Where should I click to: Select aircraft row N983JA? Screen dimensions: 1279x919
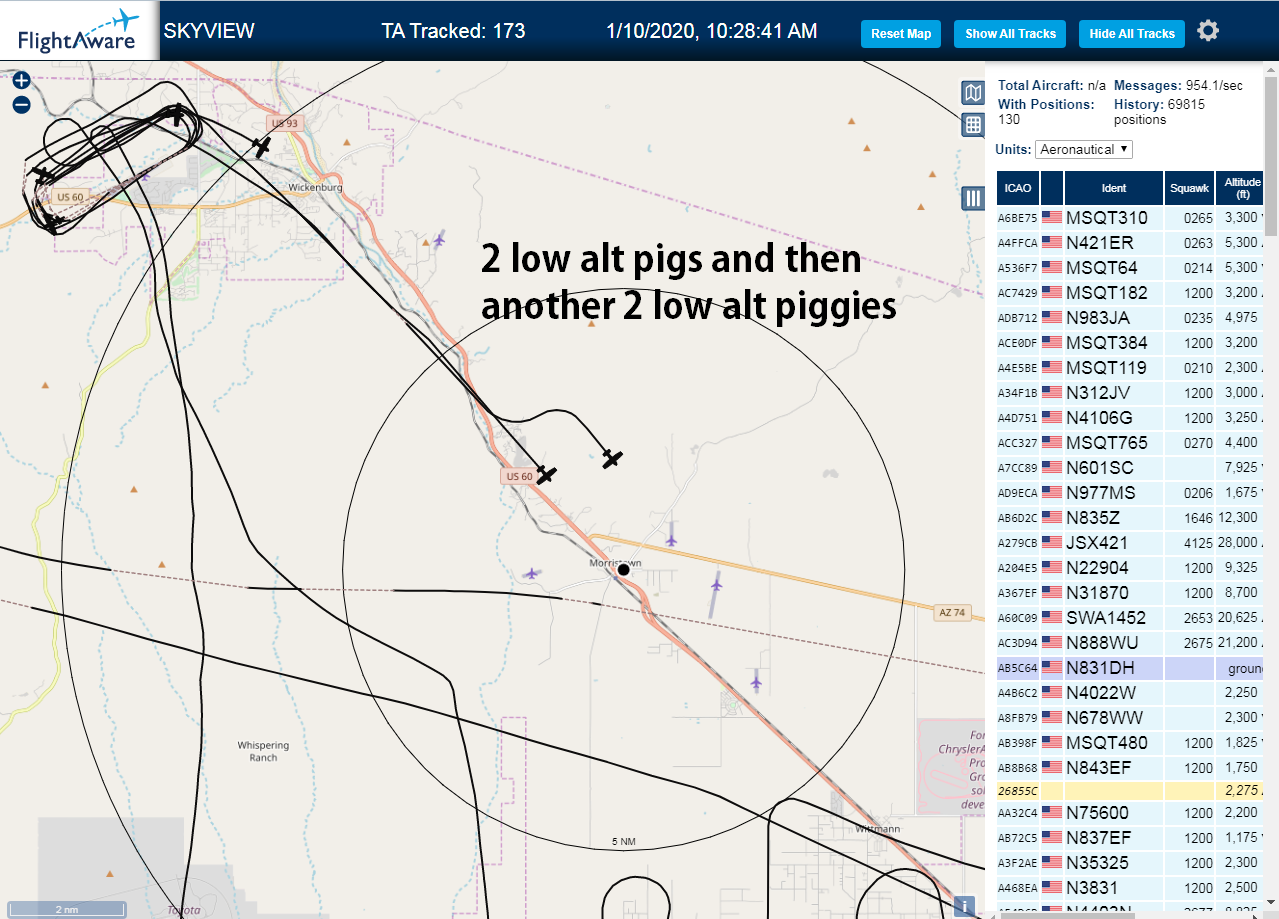pos(1130,317)
